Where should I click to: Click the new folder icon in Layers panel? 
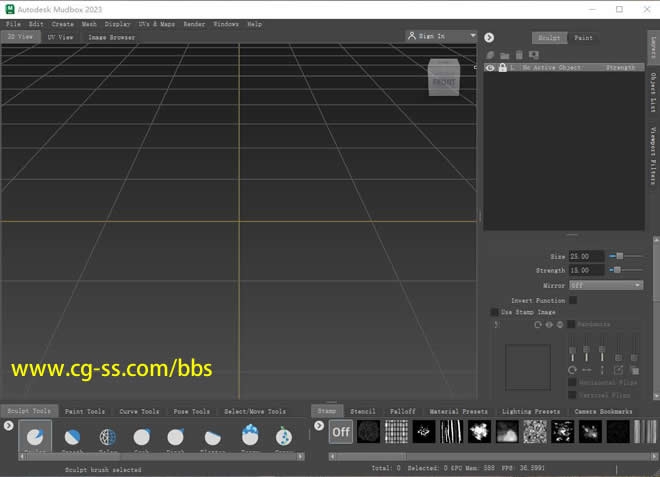(x=505, y=55)
